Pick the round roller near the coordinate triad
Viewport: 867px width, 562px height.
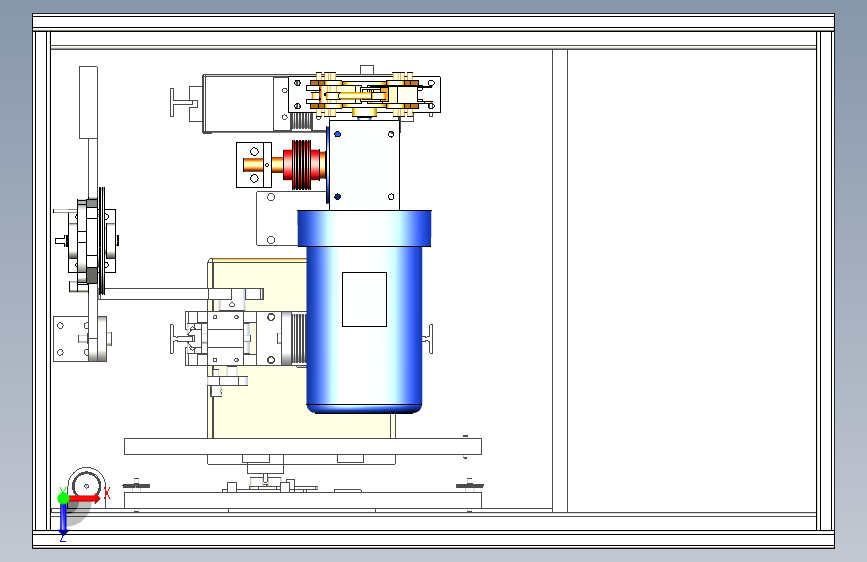pyautogui.click(x=87, y=486)
